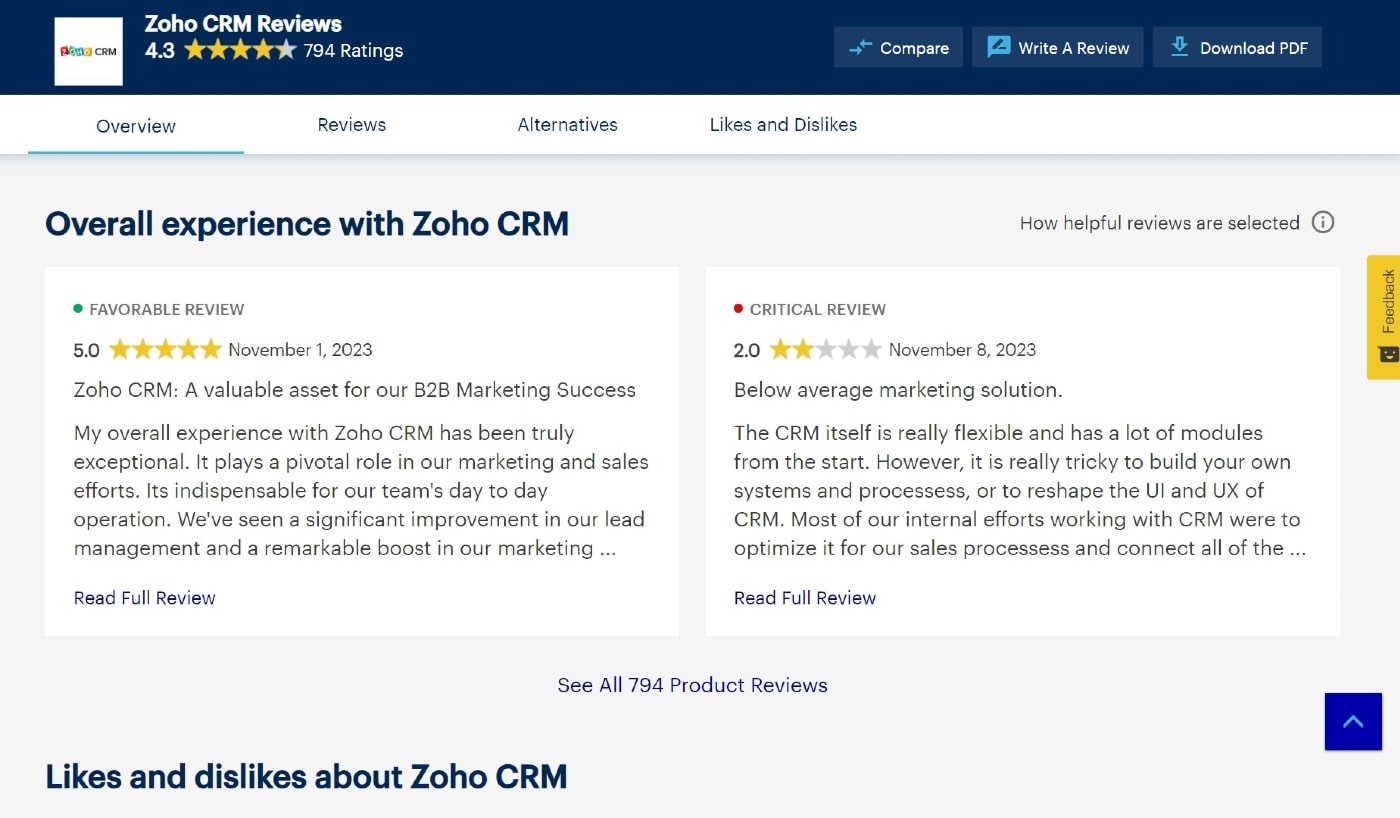Click the two-star rating of critical review
Viewport: 1400px width, 818px height.
coord(825,350)
